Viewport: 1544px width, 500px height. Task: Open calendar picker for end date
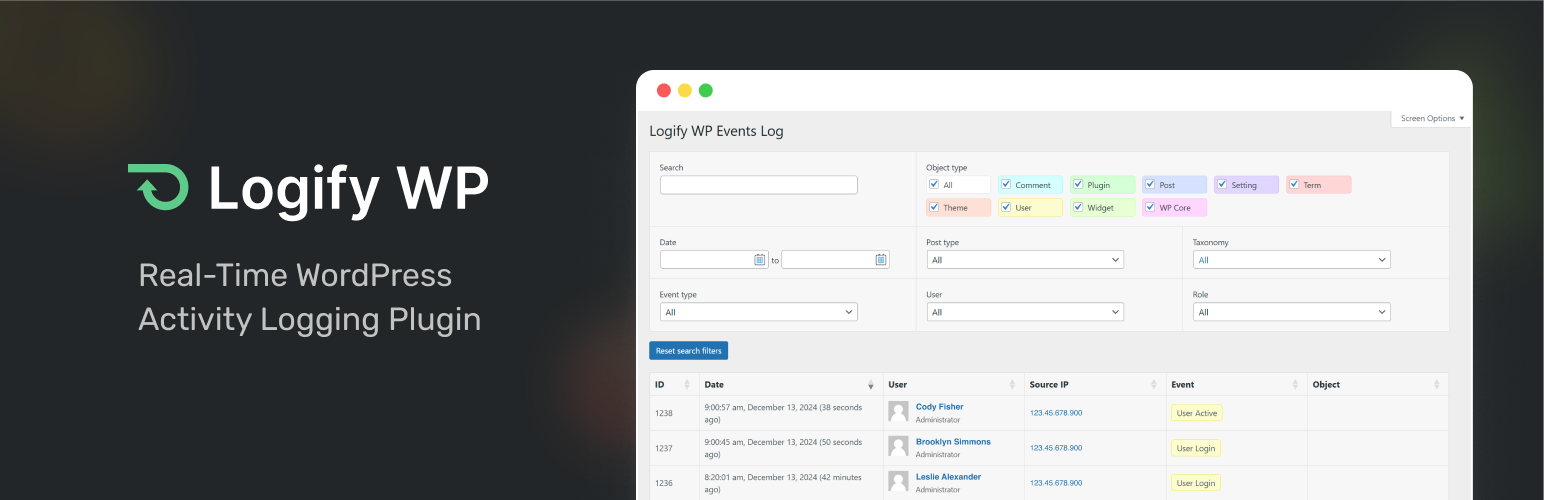(x=881, y=260)
